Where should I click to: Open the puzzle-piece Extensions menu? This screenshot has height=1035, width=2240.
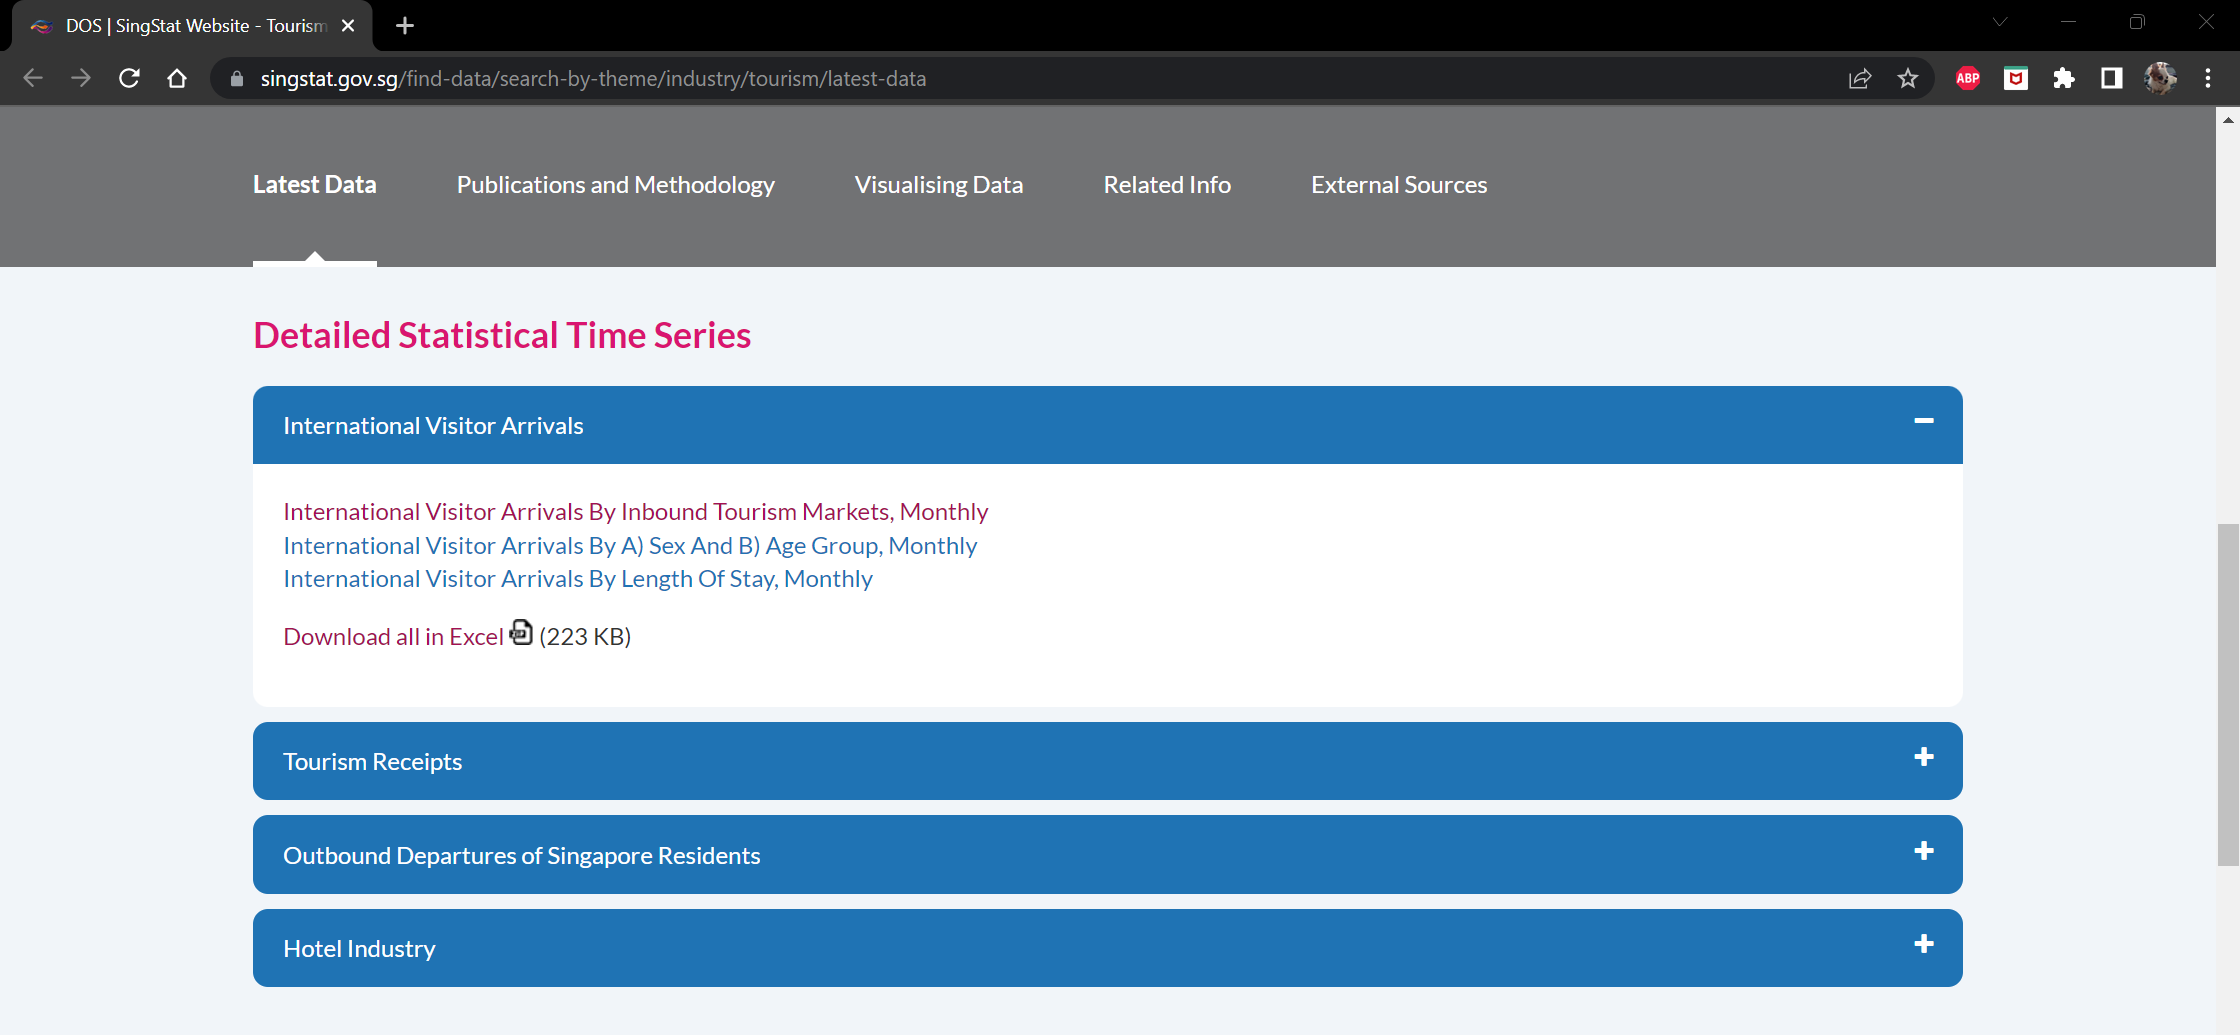click(2063, 78)
